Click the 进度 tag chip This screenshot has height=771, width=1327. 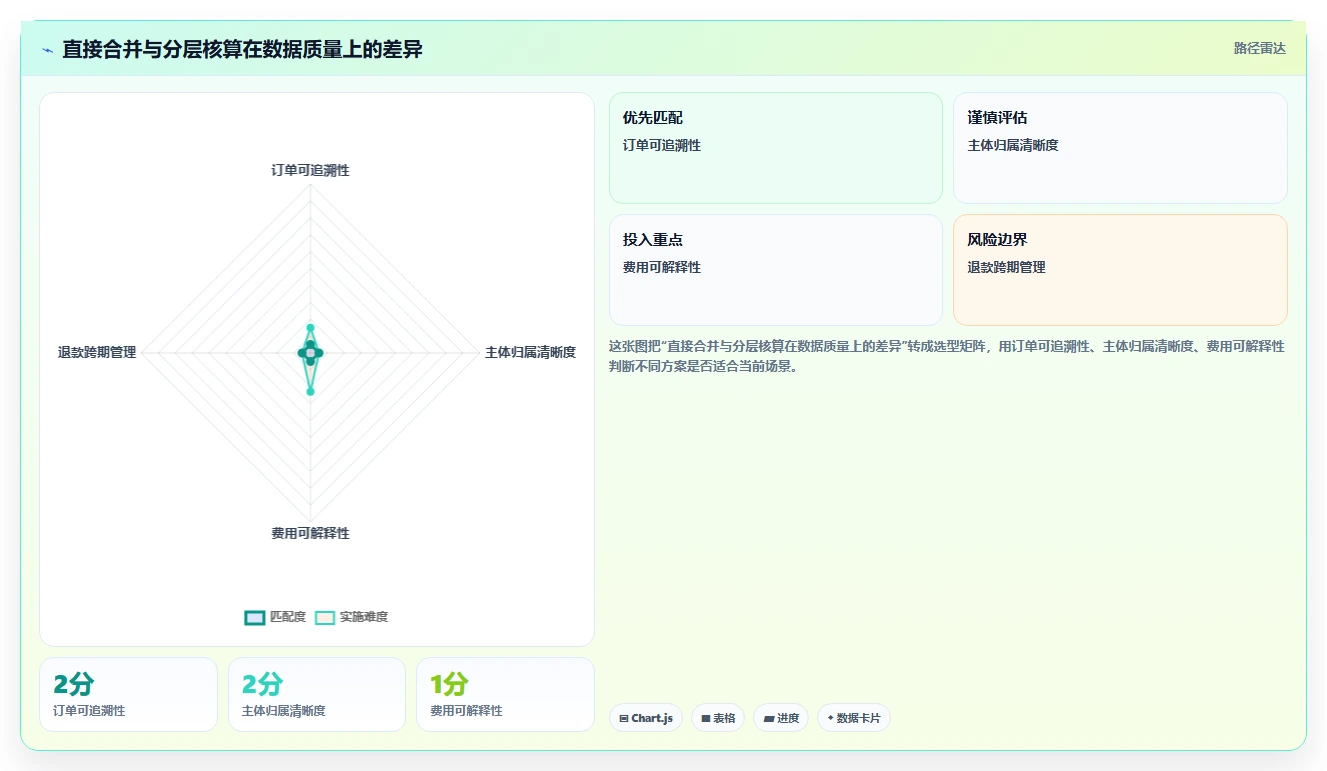pyautogui.click(x=781, y=718)
